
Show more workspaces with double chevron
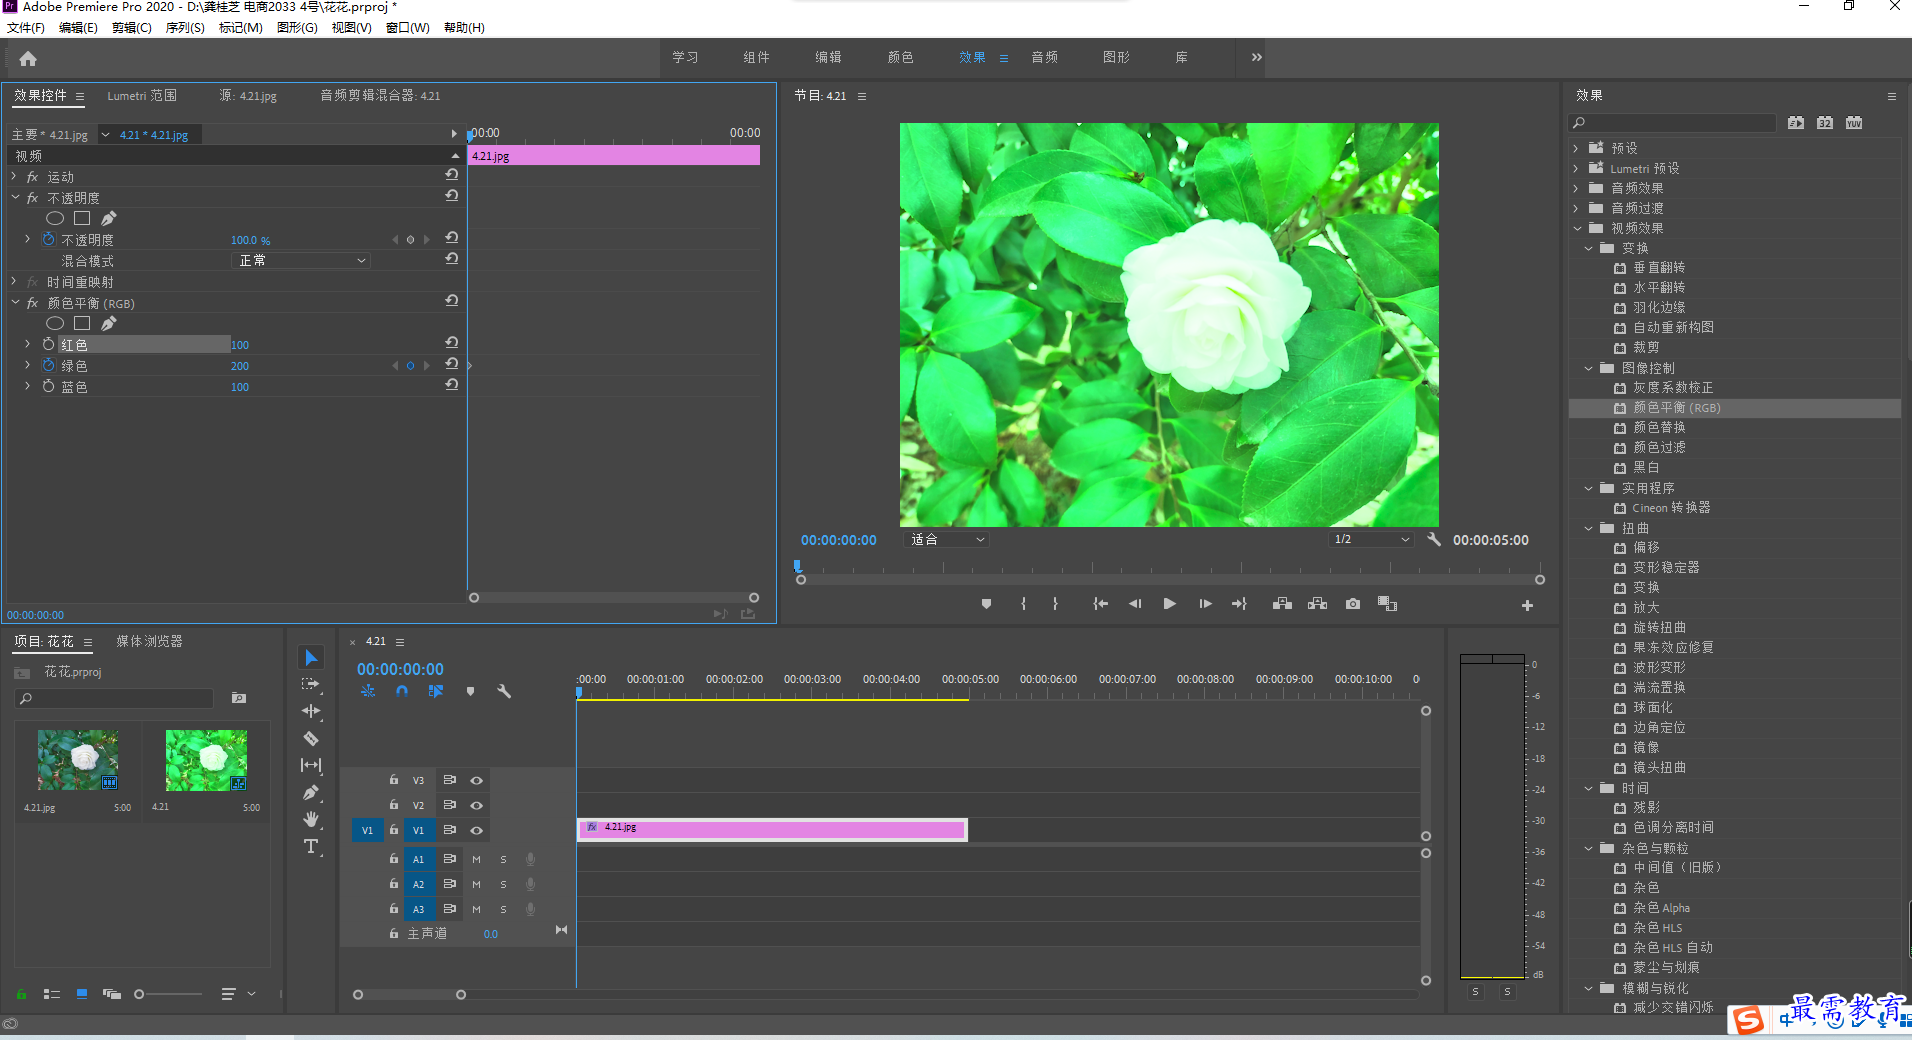1256,57
